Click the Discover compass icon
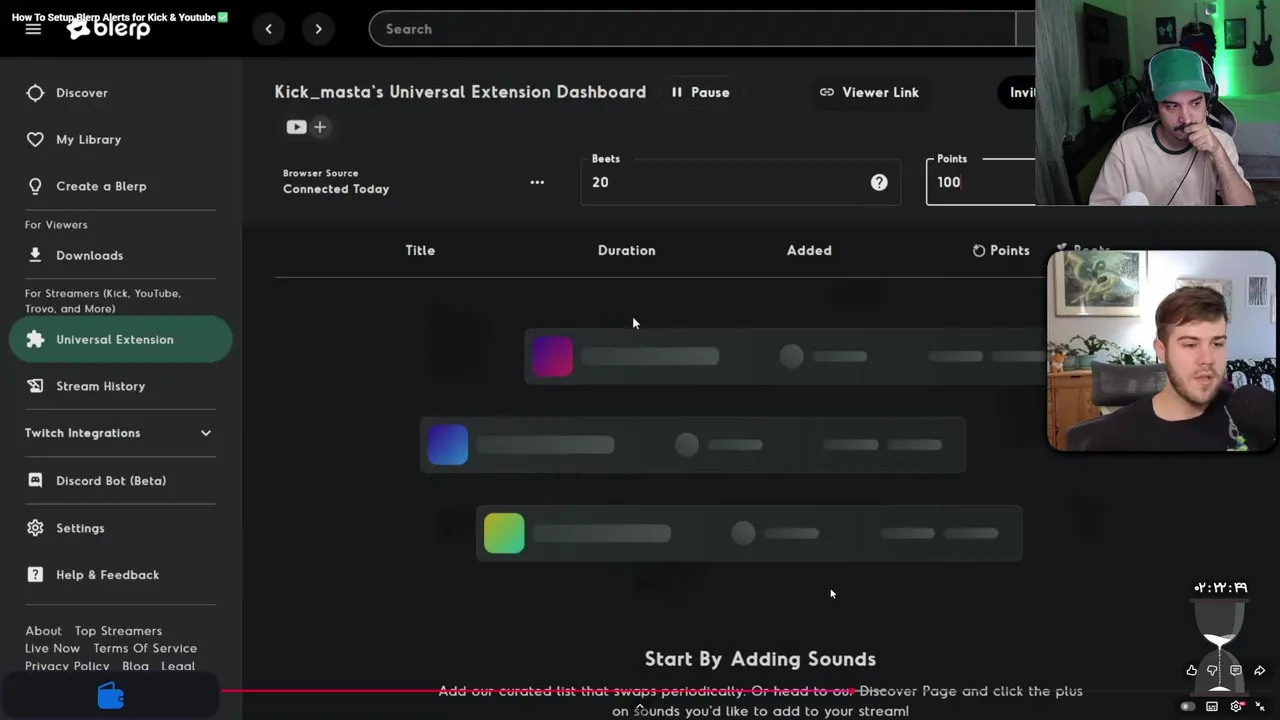Screen dimensions: 1280x720 (x=35, y=93)
